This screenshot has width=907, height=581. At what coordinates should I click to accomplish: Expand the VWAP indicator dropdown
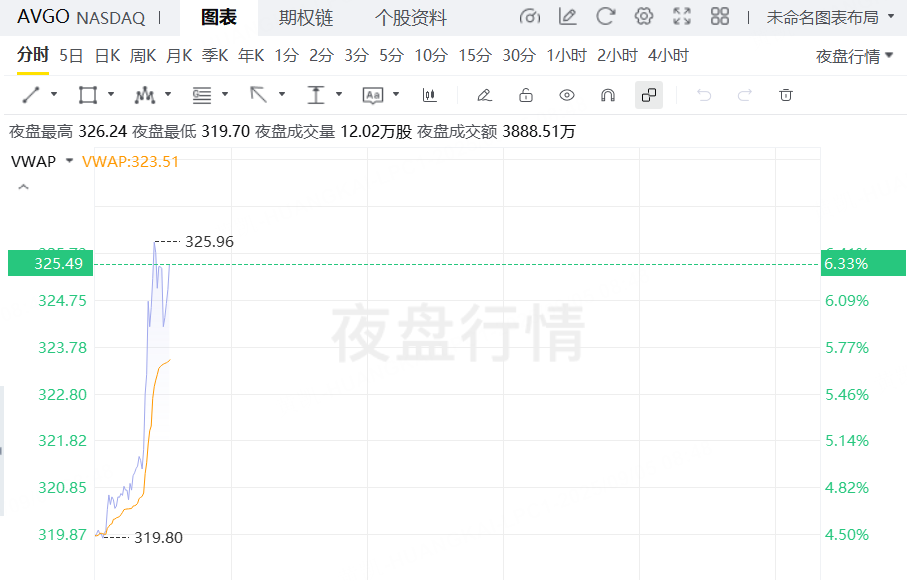pos(69,161)
